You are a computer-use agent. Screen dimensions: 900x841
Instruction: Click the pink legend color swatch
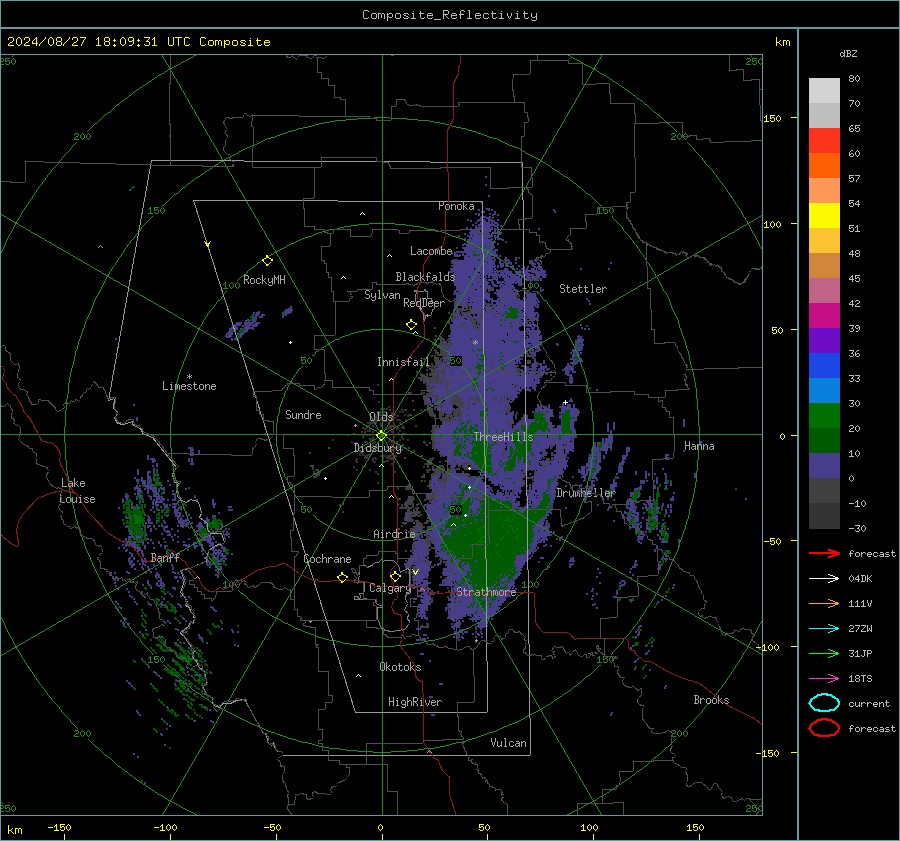[x=824, y=290]
